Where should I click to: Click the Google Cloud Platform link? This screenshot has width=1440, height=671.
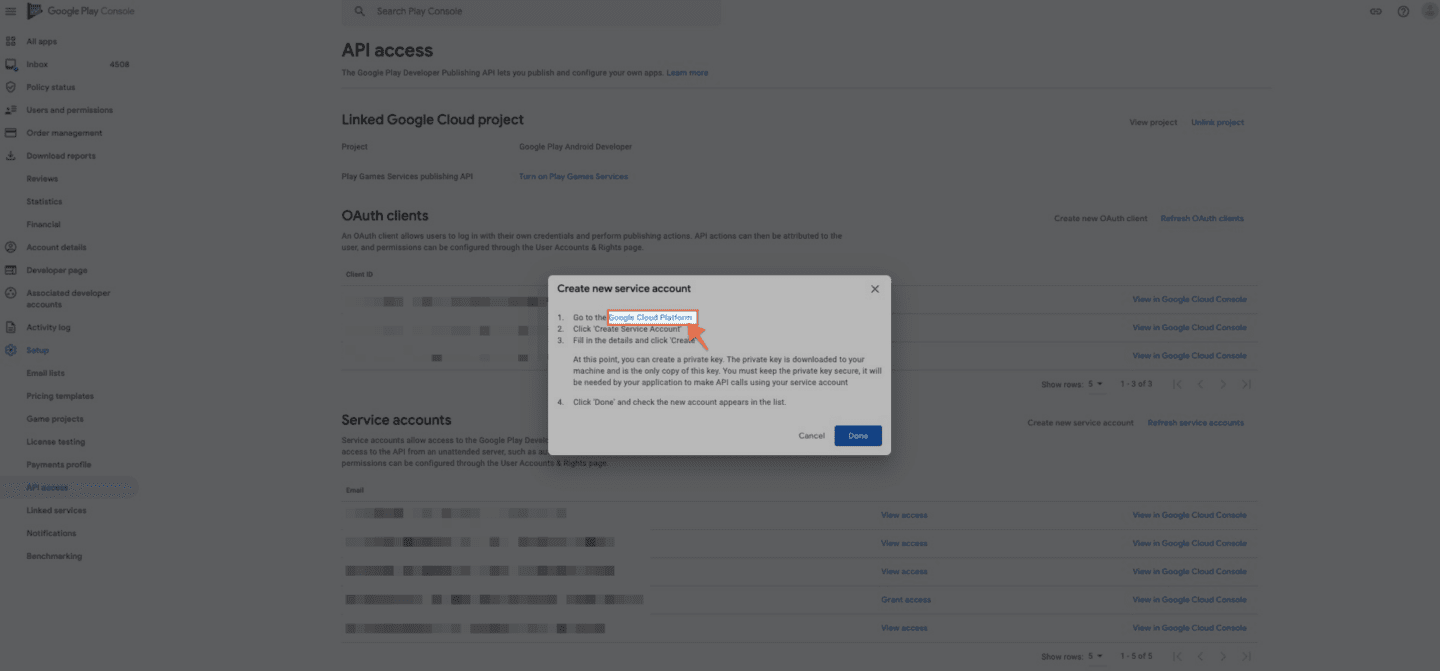651,318
